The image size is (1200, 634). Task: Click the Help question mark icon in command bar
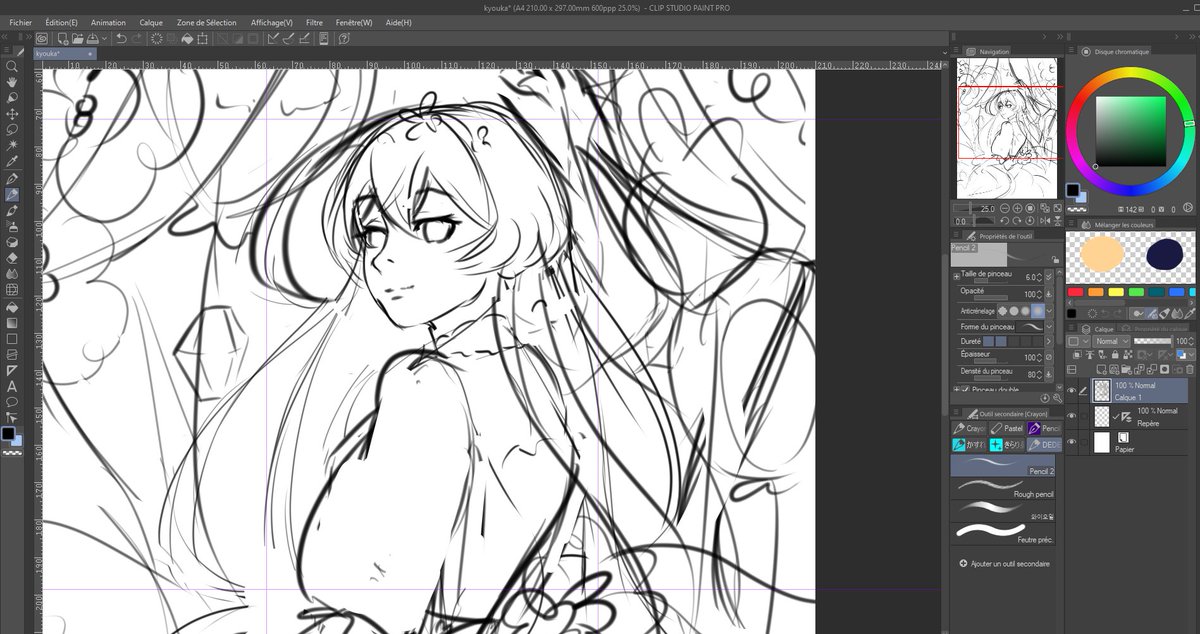pos(343,39)
